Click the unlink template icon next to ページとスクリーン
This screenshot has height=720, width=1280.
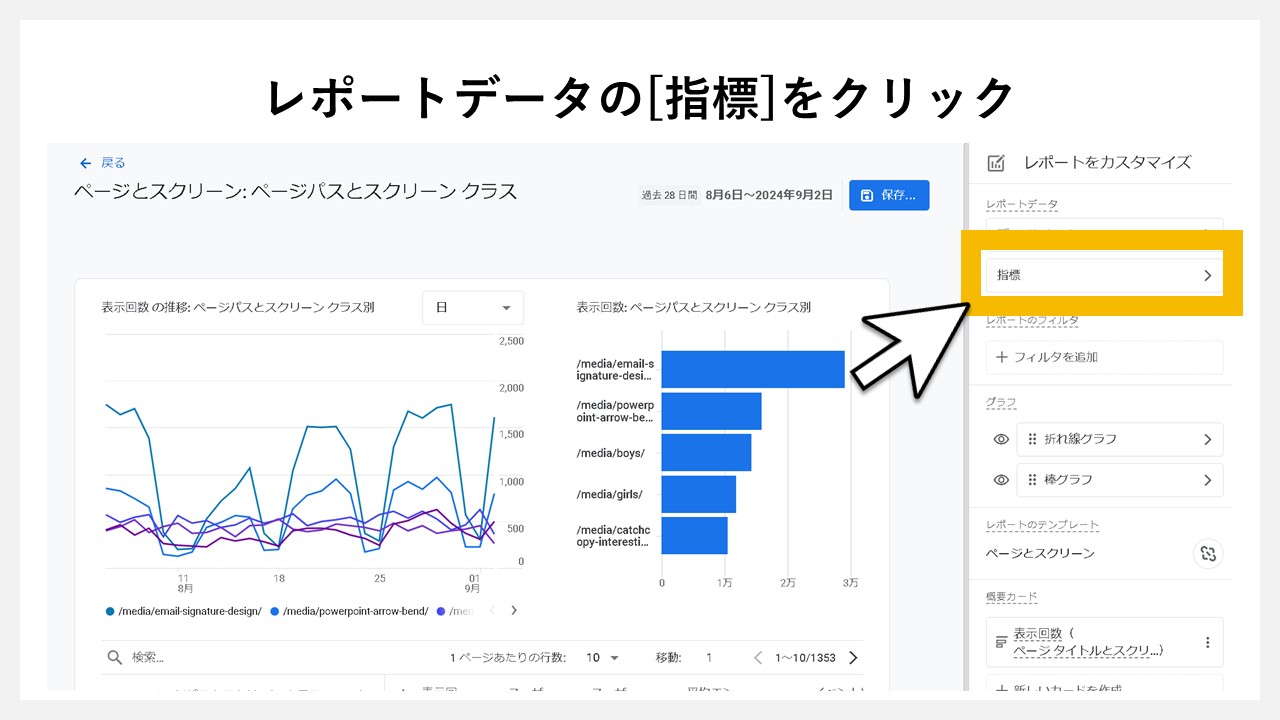1209,554
